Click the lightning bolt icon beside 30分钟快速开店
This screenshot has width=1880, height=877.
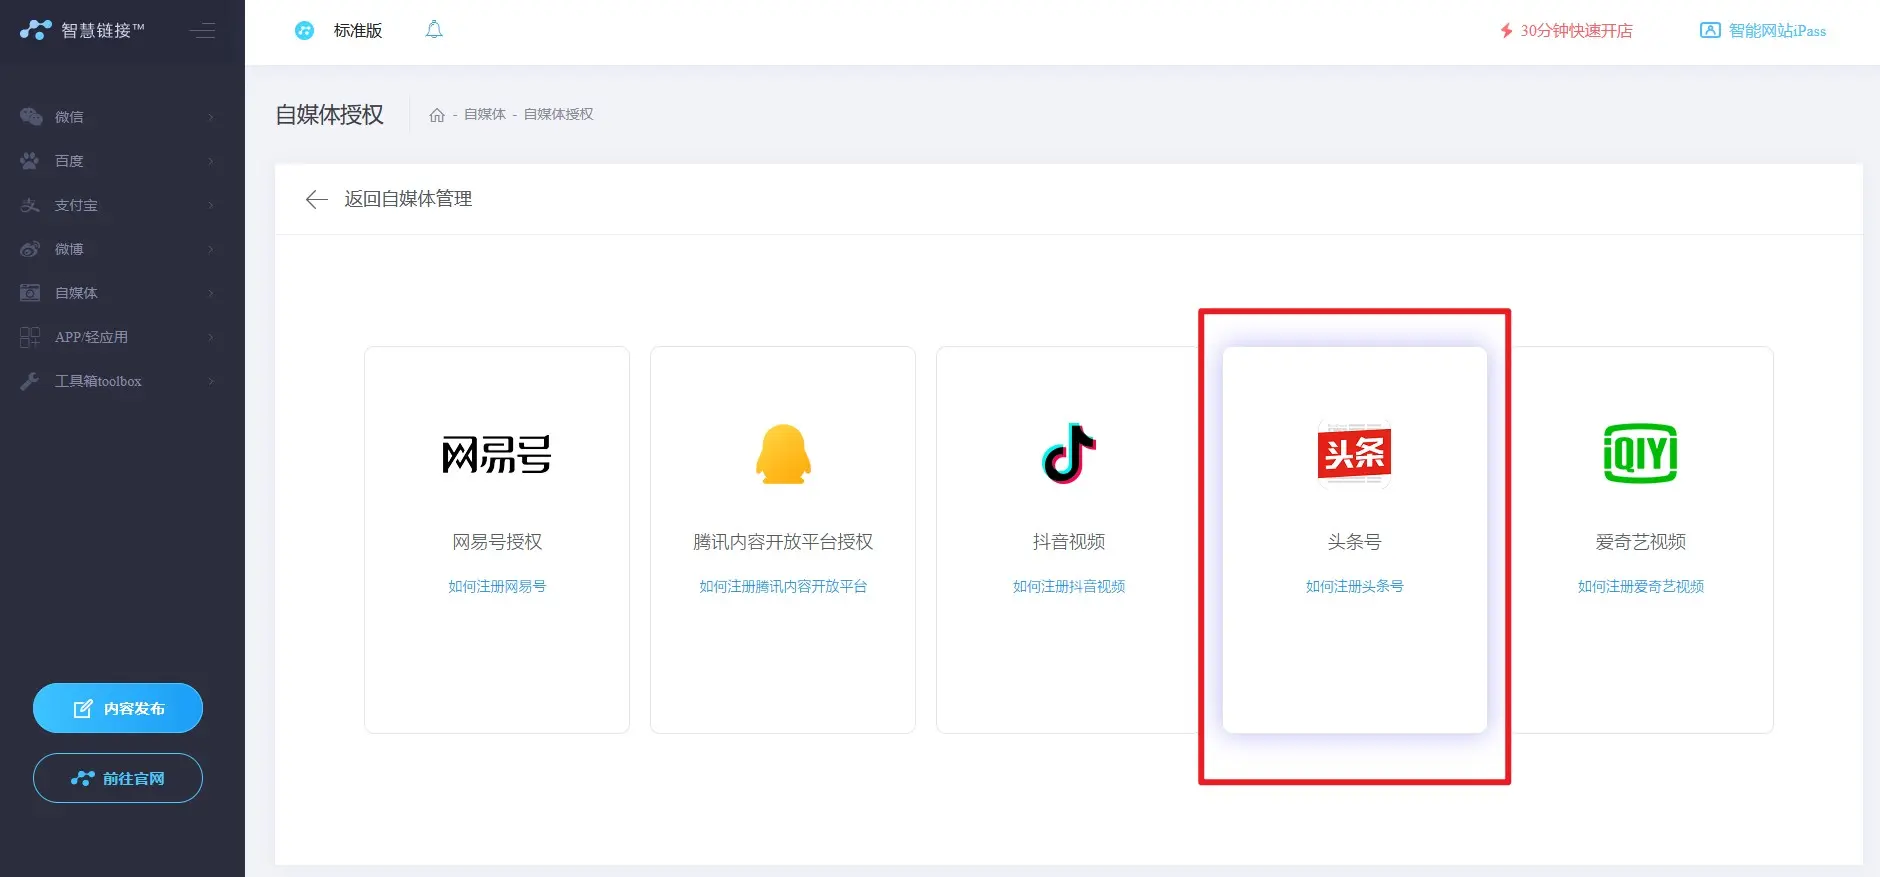coord(1506,31)
